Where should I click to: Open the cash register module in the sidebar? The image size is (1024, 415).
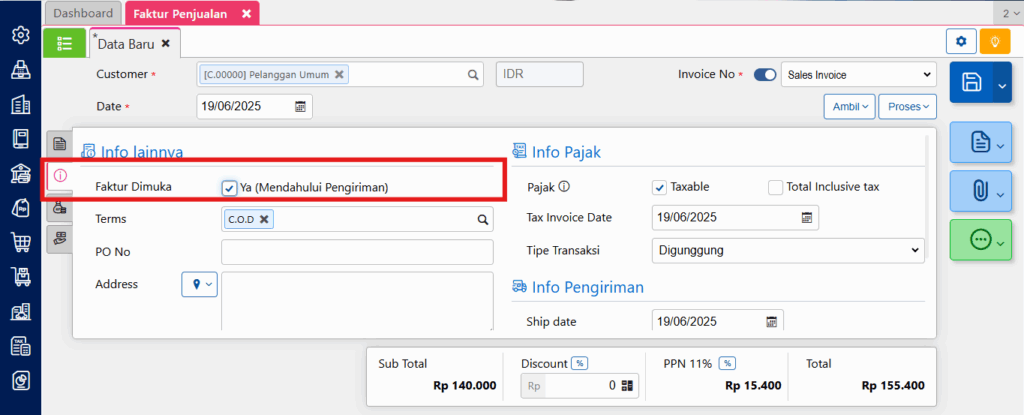coord(21,69)
